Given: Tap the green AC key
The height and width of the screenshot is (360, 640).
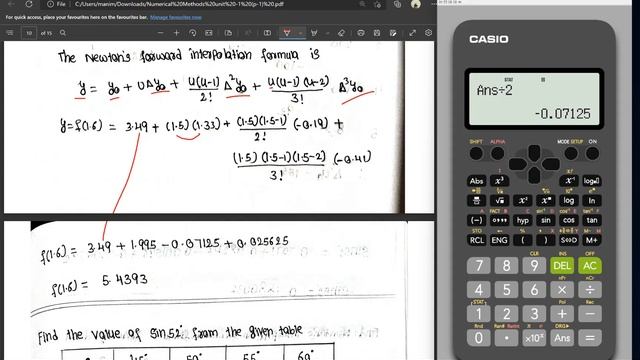Looking at the screenshot, I should (x=590, y=266).
